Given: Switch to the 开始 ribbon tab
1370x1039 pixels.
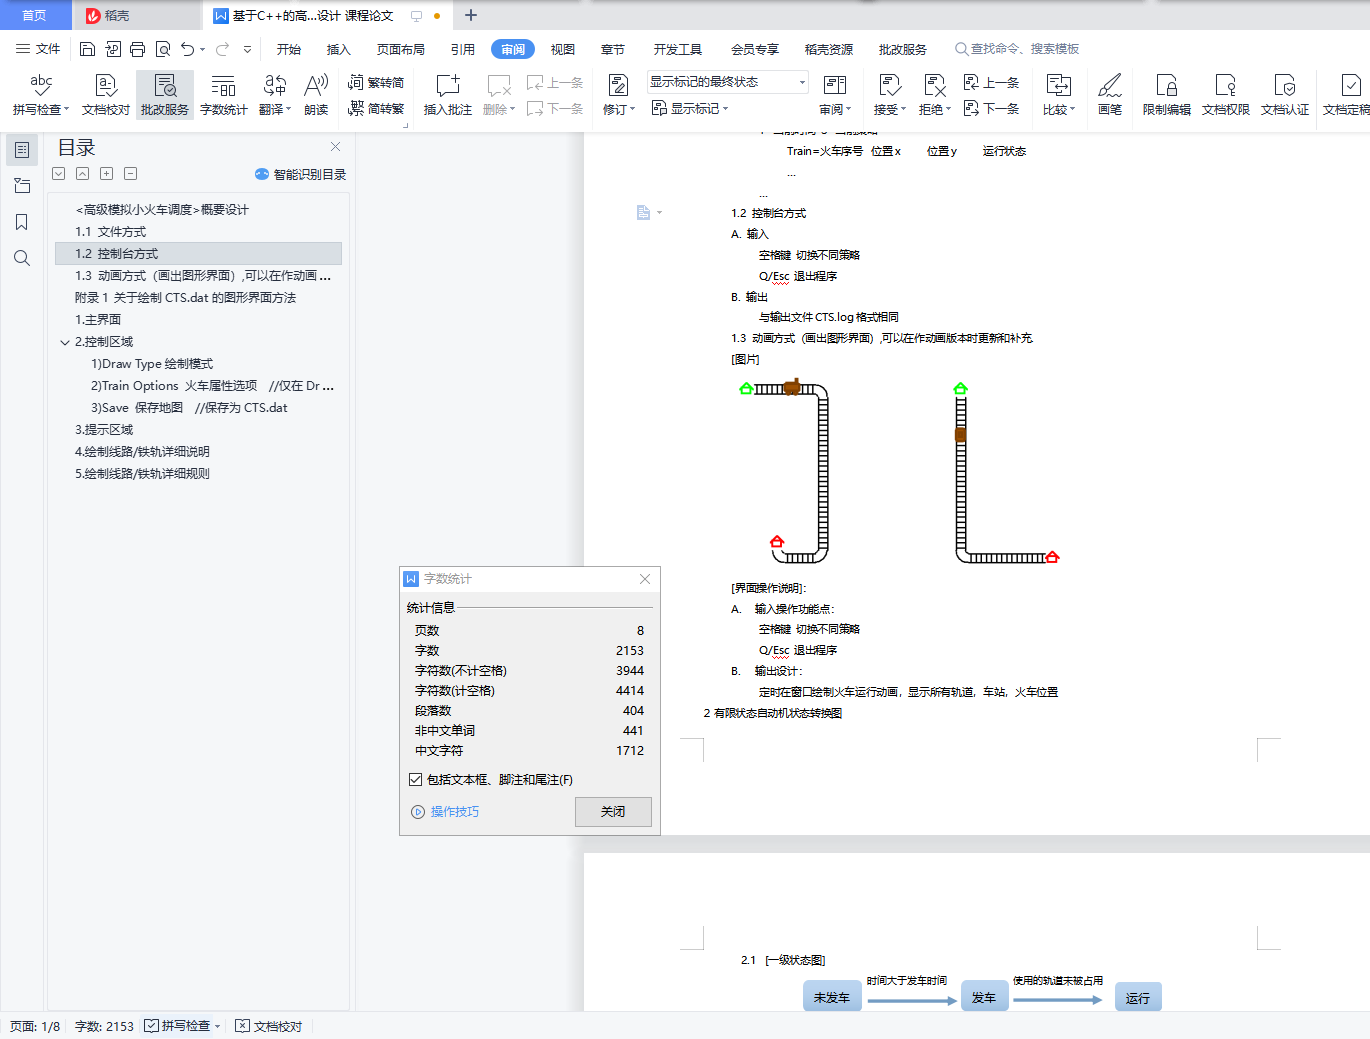Looking at the screenshot, I should (x=289, y=49).
